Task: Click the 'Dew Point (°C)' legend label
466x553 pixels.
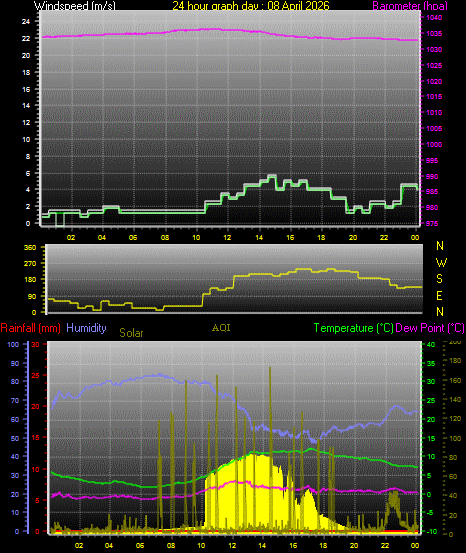Action: pos(430,328)
